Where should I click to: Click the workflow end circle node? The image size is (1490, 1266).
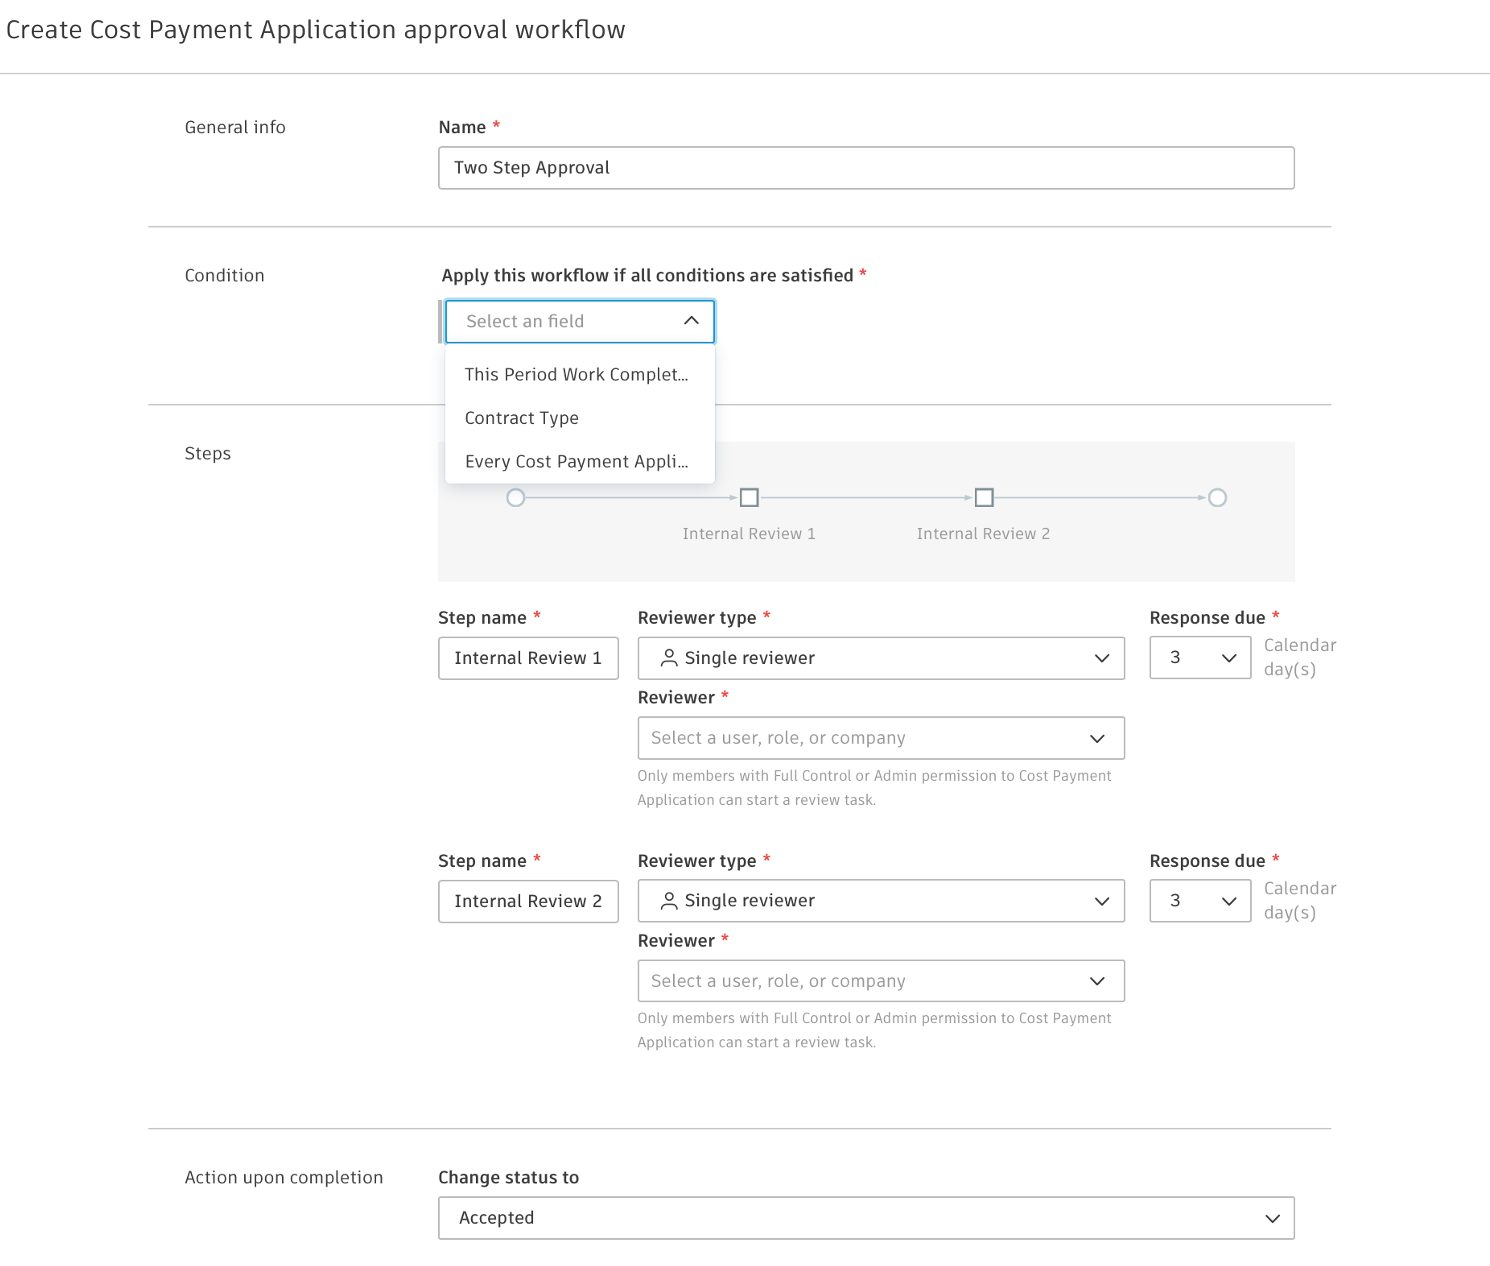tap(1217, 497)
